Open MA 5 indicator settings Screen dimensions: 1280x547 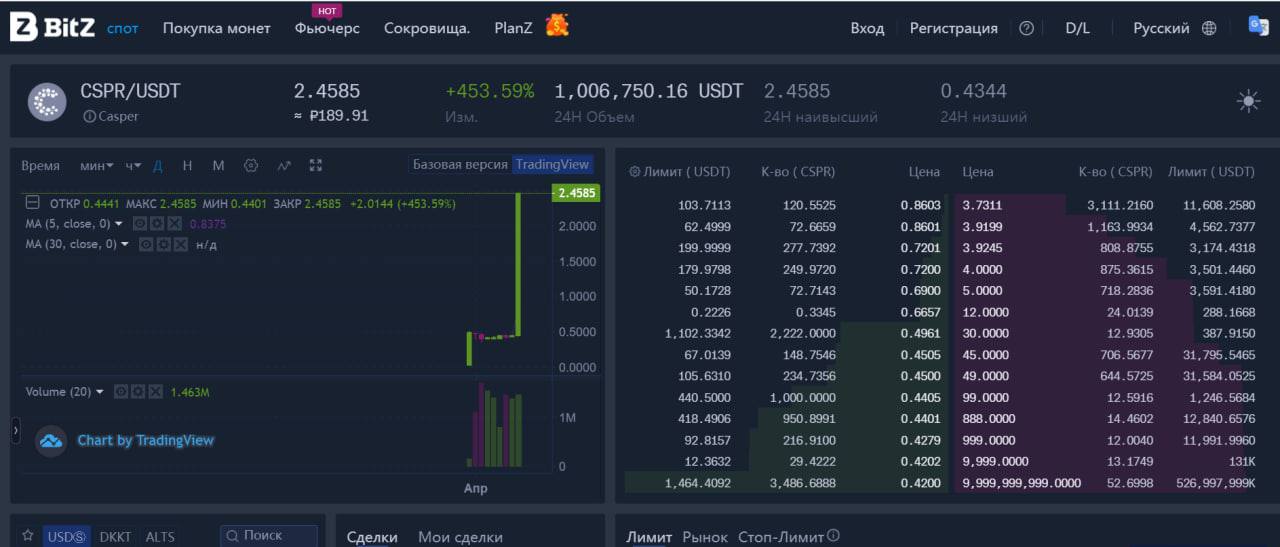[x=156, y=224]
